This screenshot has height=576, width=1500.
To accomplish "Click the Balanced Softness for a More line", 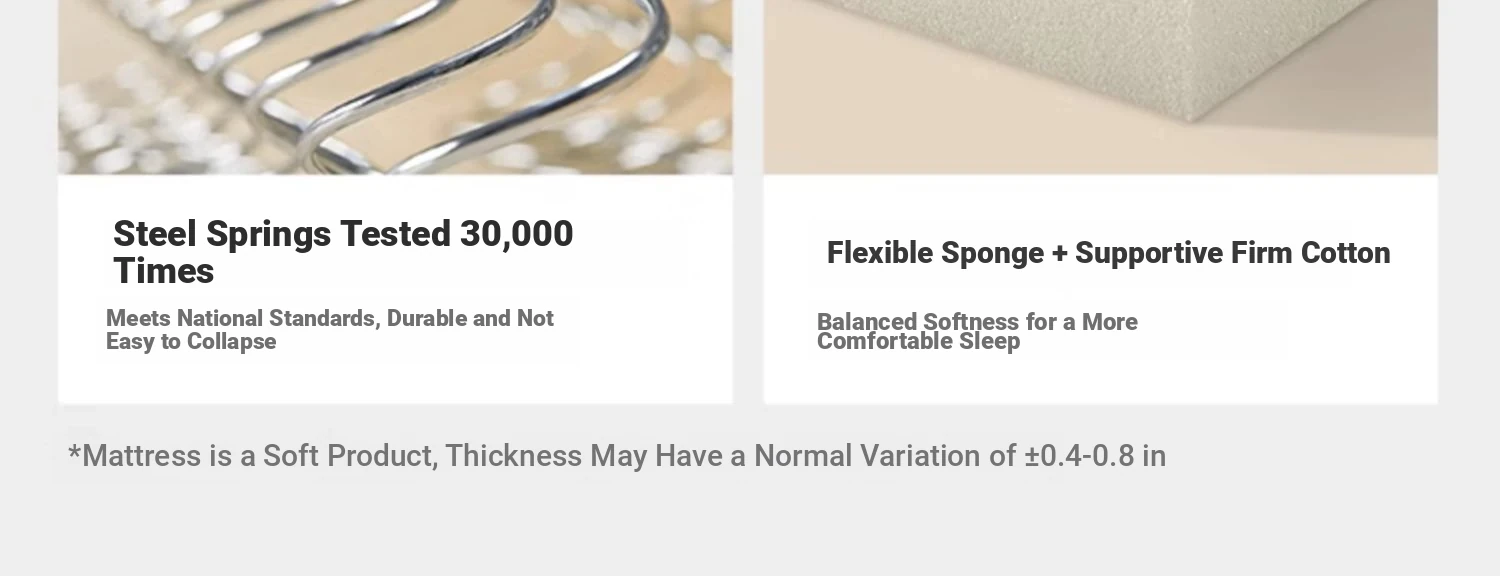I will [977, 322].
